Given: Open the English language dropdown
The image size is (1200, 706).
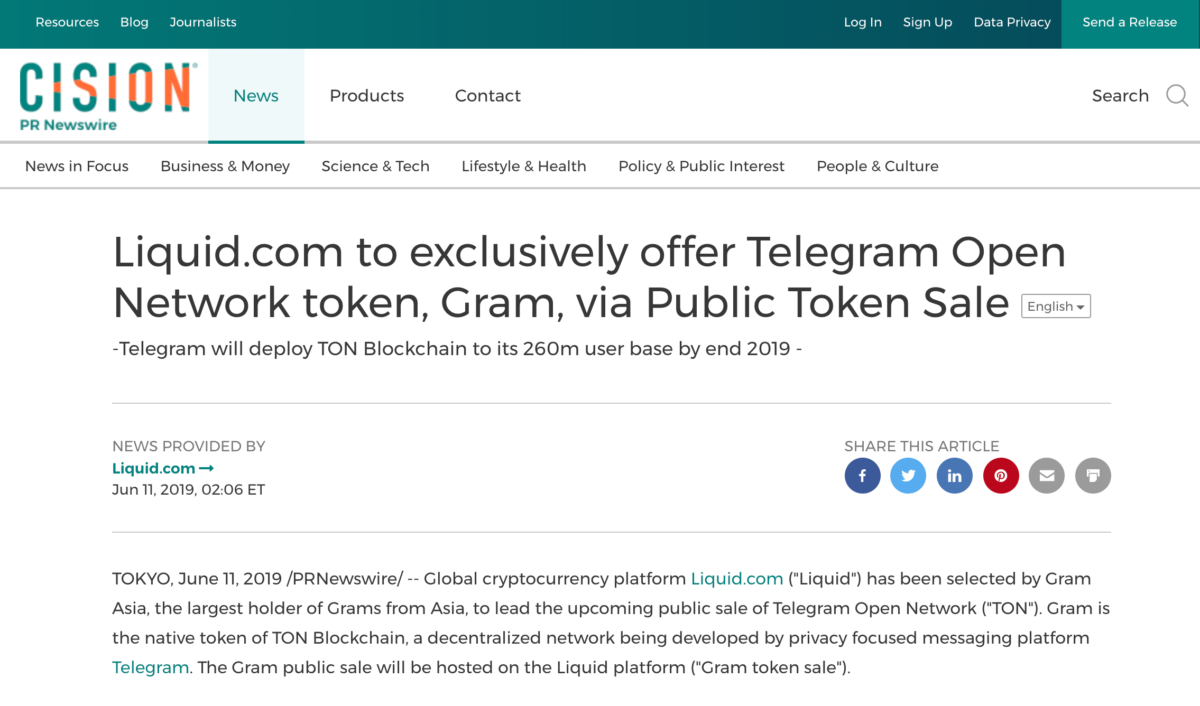Looking at the screenshot, I should 1055,307.
